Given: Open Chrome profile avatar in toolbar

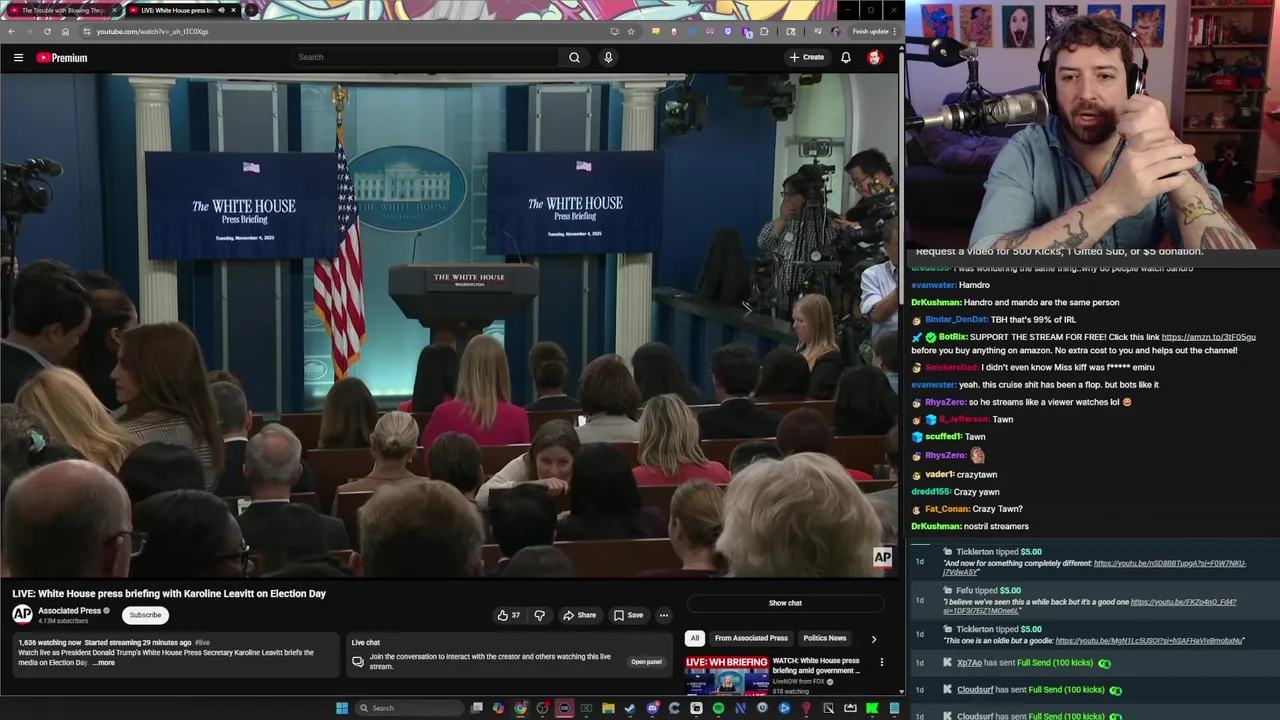Looking at the screenshot, I should [836, 31].
